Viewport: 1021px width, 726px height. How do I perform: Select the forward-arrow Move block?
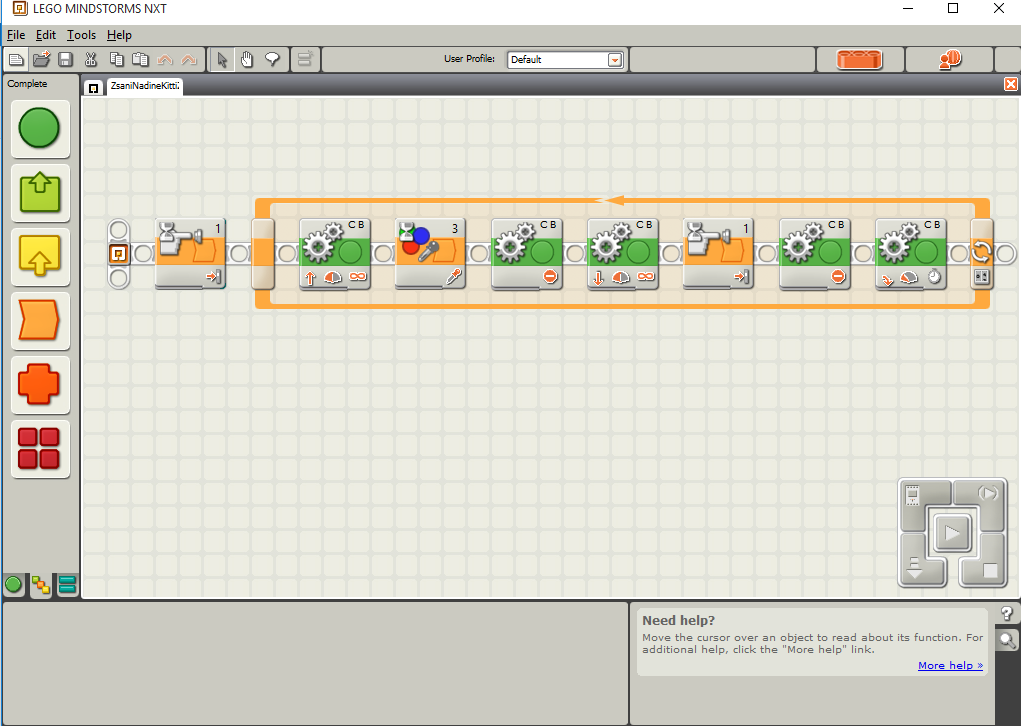pos(335,253)
